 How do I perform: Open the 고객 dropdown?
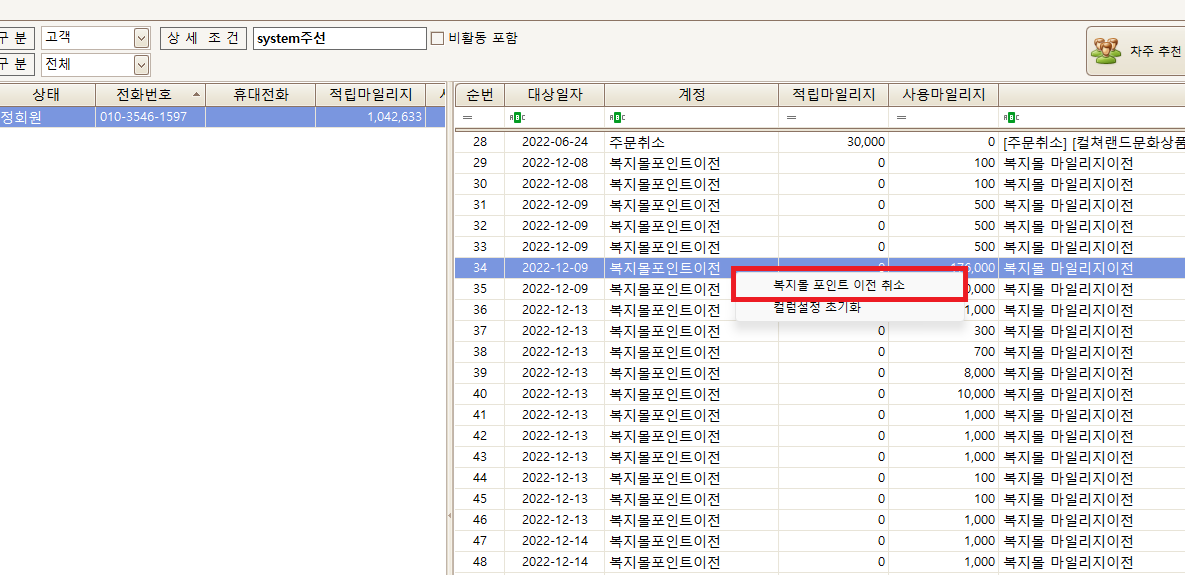141,38
